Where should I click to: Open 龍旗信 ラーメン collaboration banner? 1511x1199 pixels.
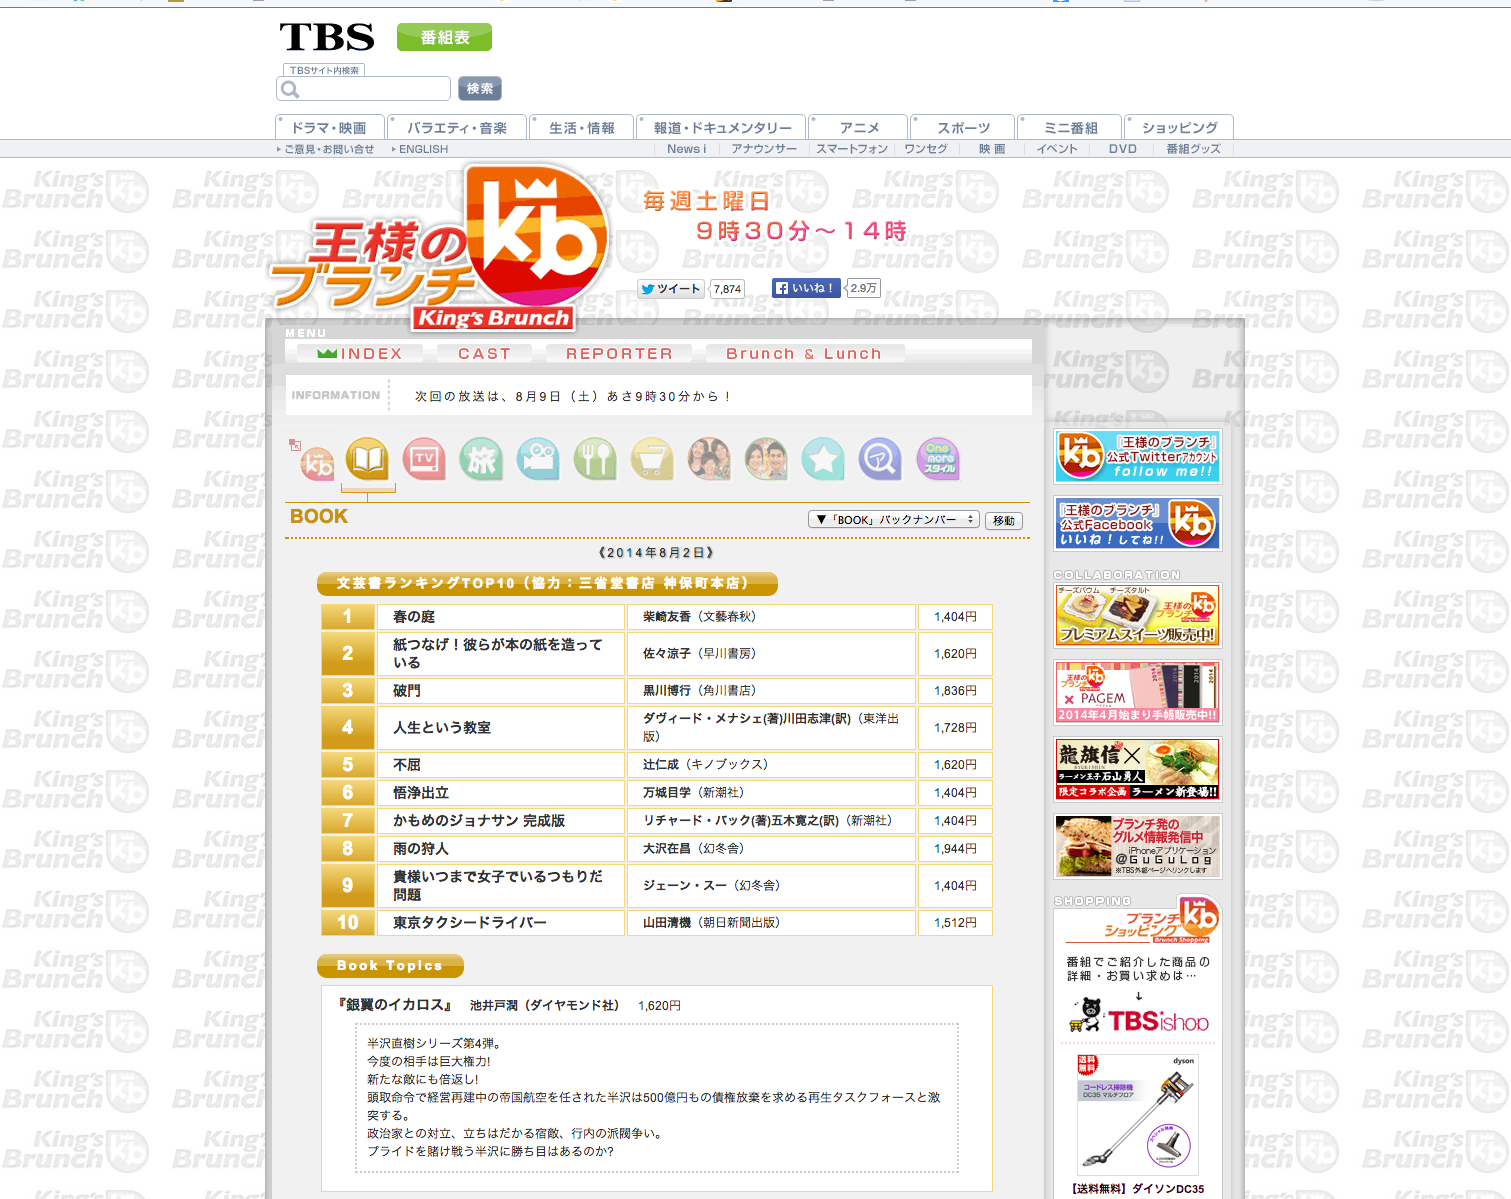pyautogui.click(x=1138, y=769)
